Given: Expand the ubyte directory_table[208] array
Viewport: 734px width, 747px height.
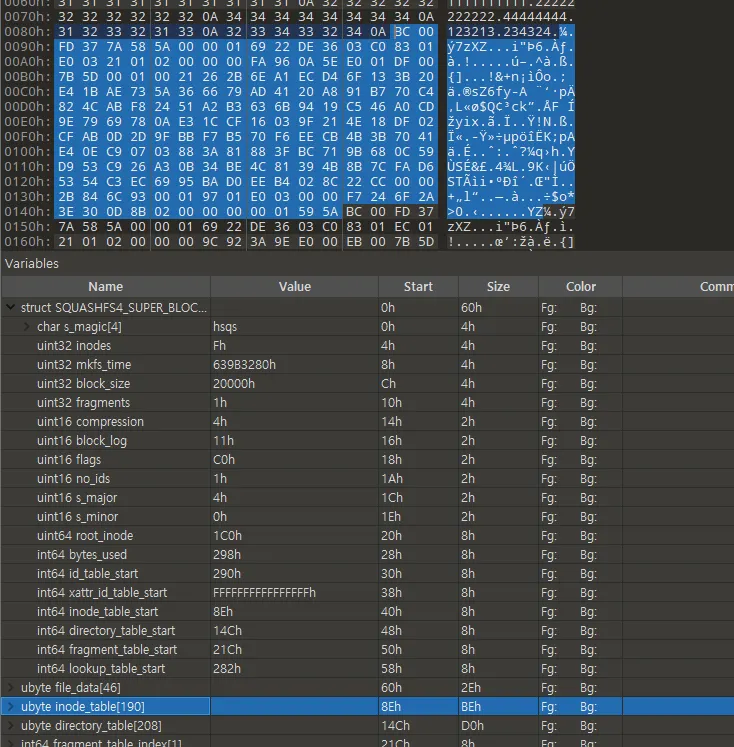Looking at the screenshot, I should click(x=11, y=726).
